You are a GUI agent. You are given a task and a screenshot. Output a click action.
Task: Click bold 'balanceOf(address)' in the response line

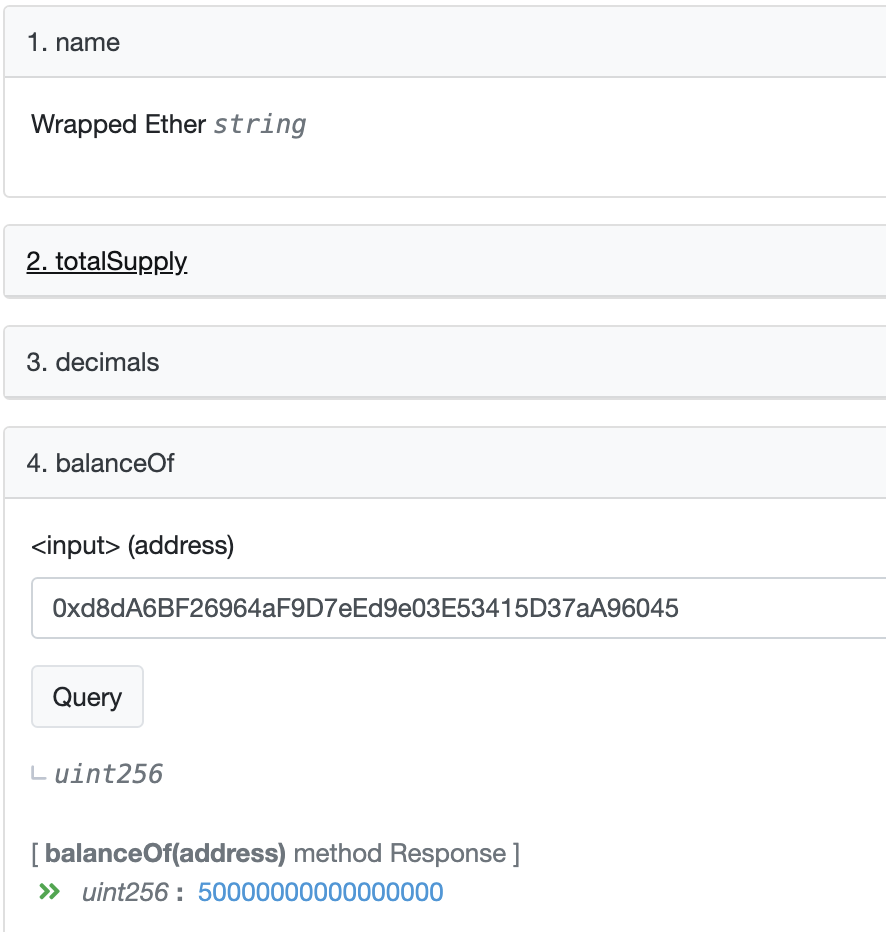click(166, 854)
